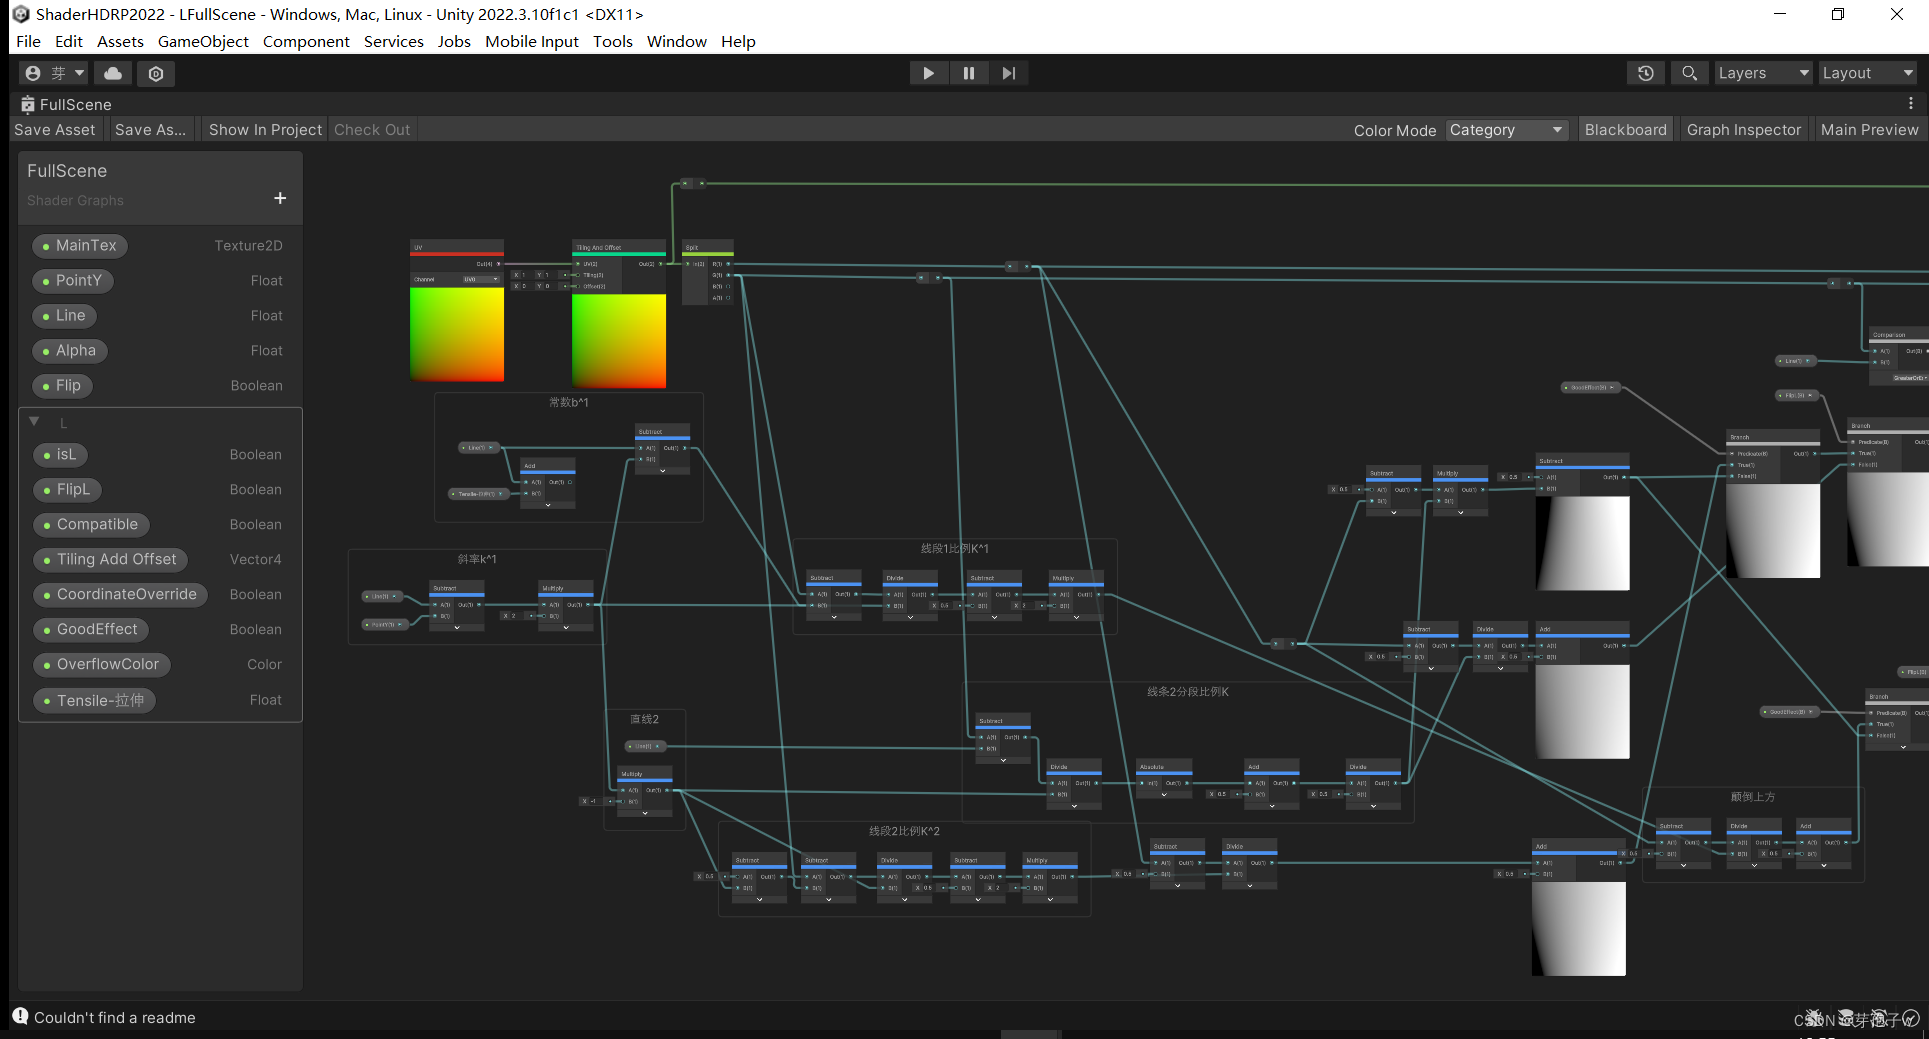
Task: Open the Window menu
Action: coord(676,41)
